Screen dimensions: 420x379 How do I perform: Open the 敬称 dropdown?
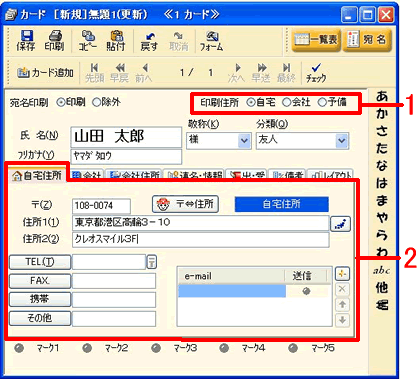pyautogui.click(x=244, y=140)
